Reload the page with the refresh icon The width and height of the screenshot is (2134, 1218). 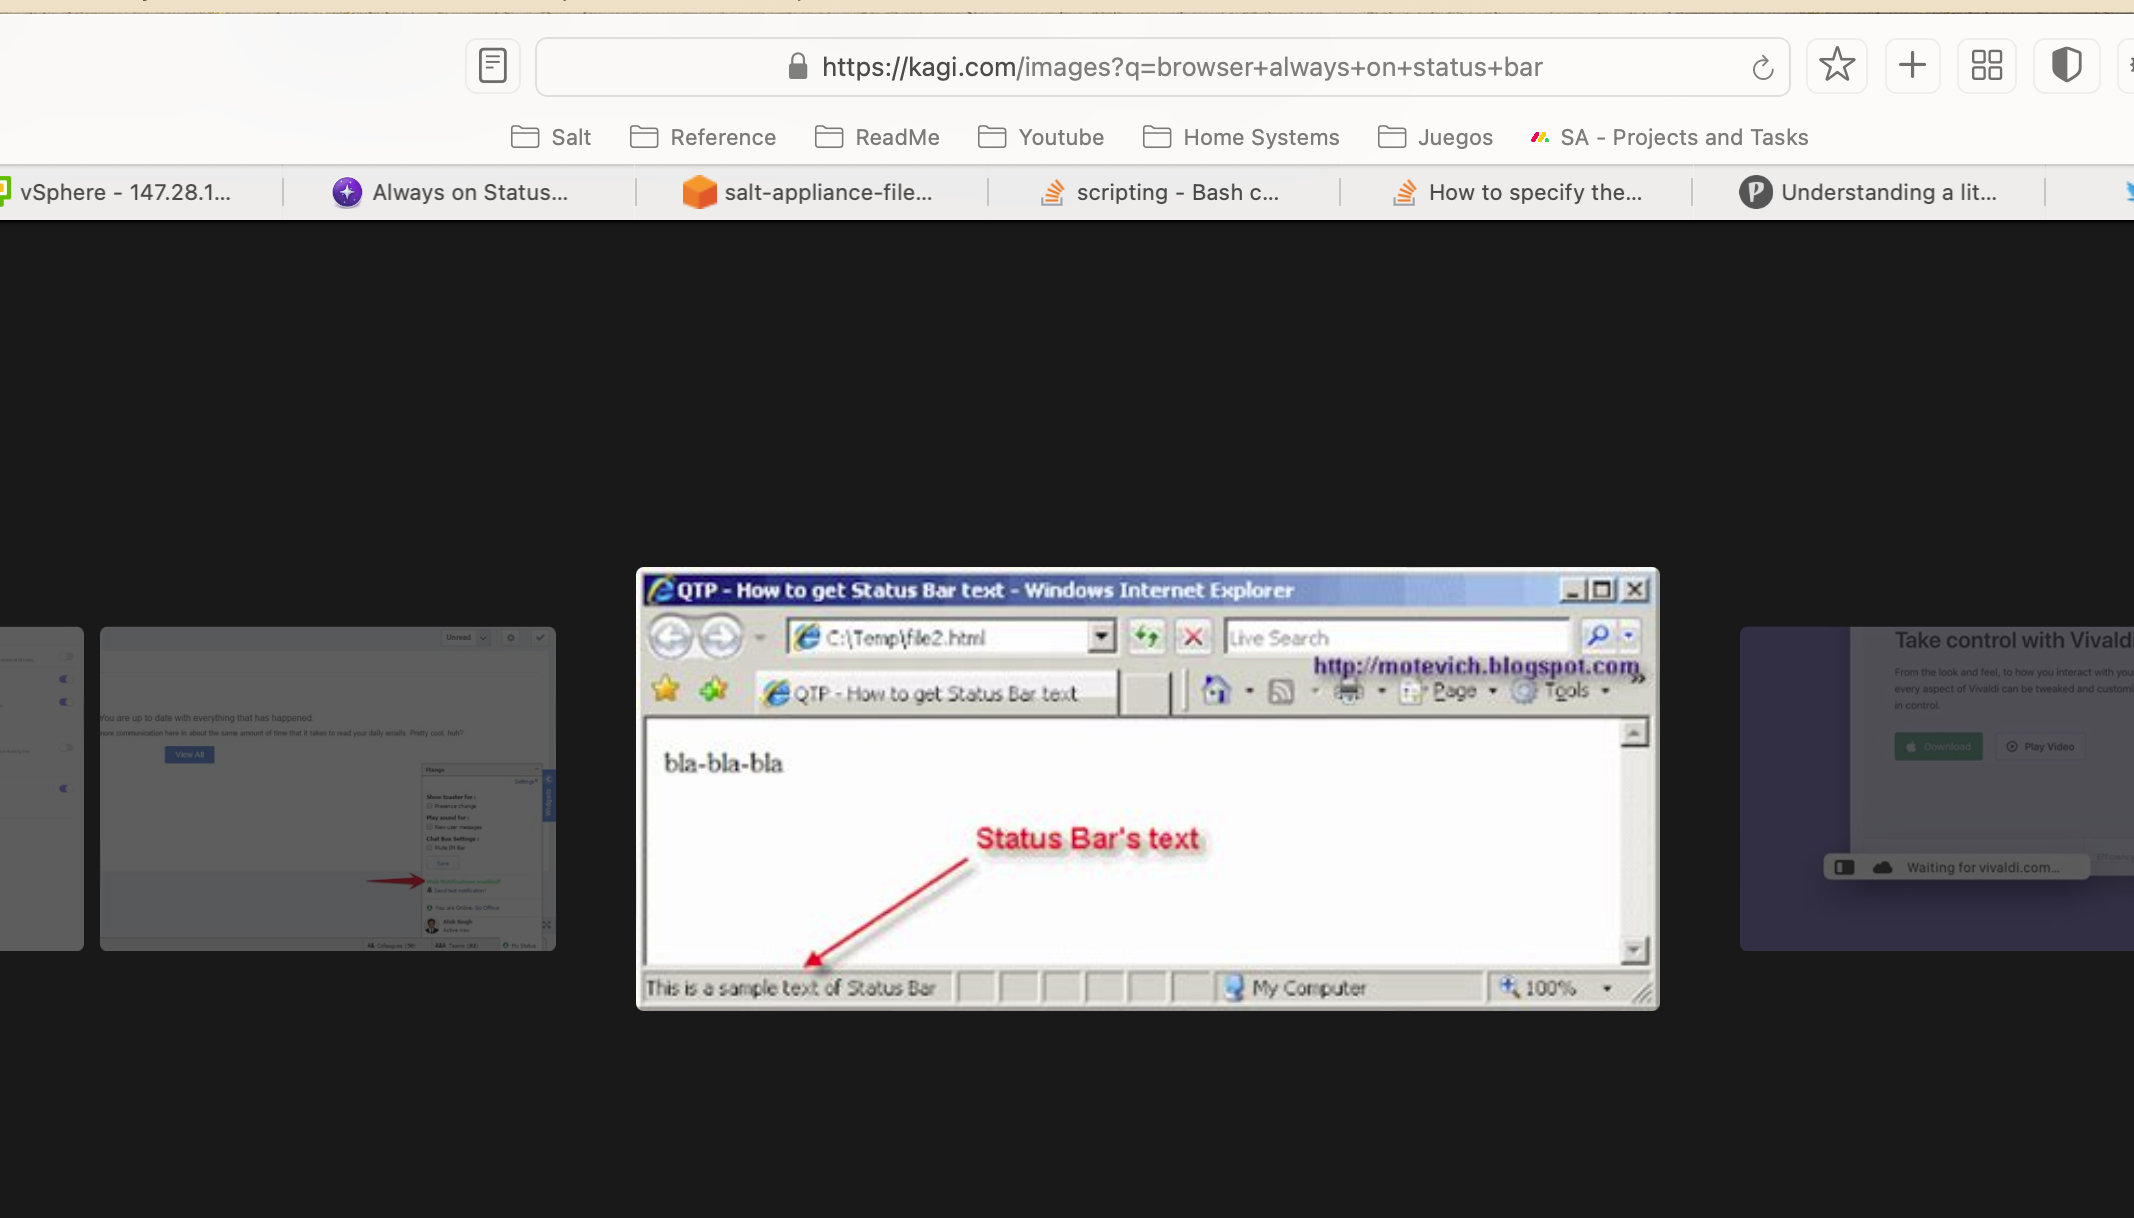click(x=1762, y=68)
